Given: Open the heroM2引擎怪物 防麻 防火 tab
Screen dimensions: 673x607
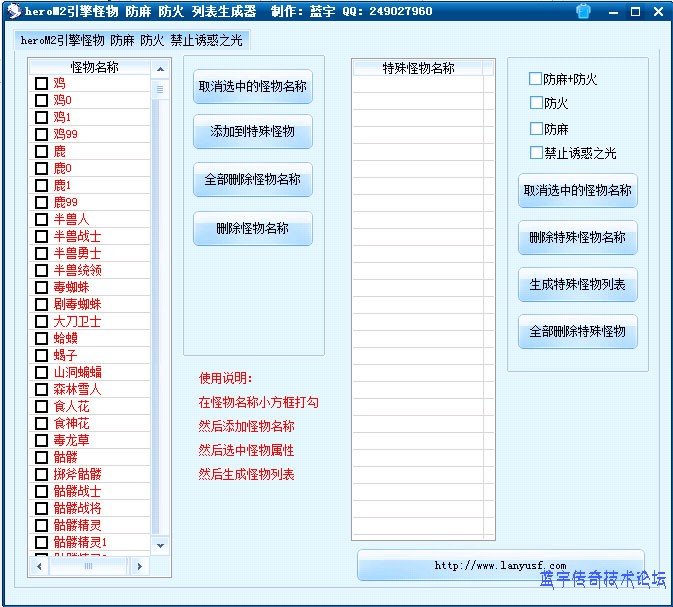Looking at the screenshot, I should click(131, 41).
